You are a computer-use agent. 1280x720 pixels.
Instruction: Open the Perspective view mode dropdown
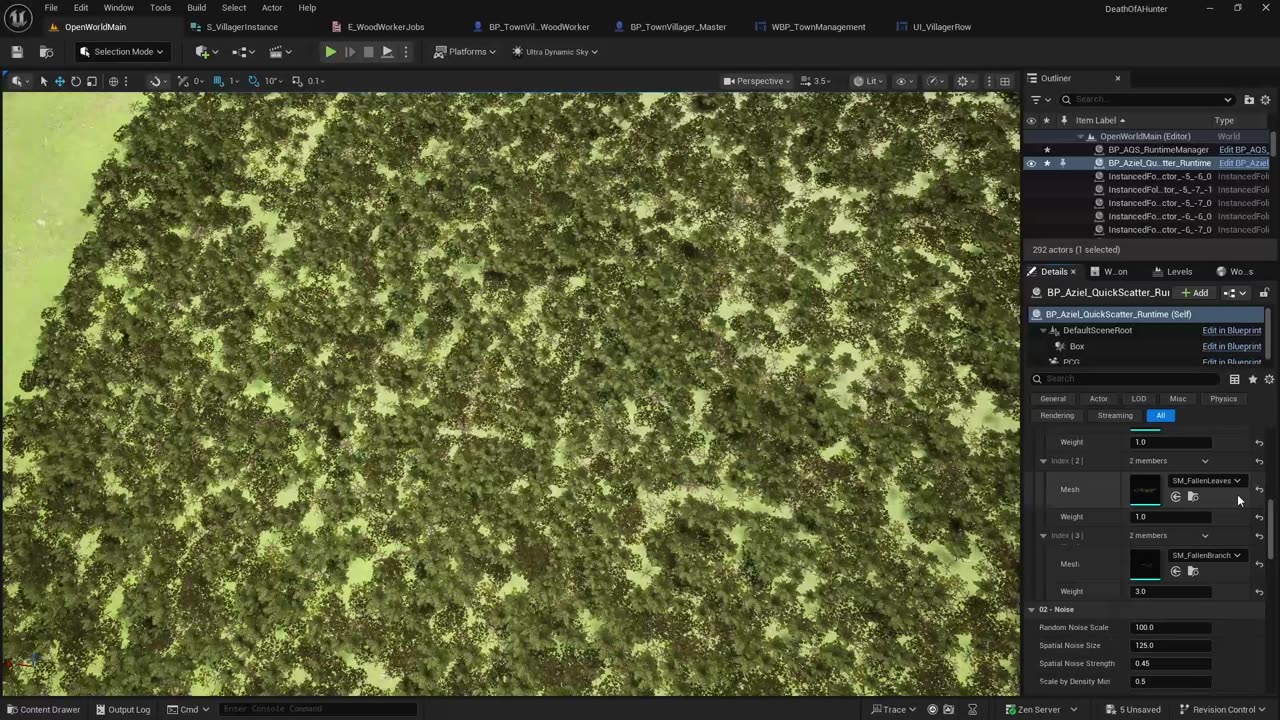[x=757, y=81]
